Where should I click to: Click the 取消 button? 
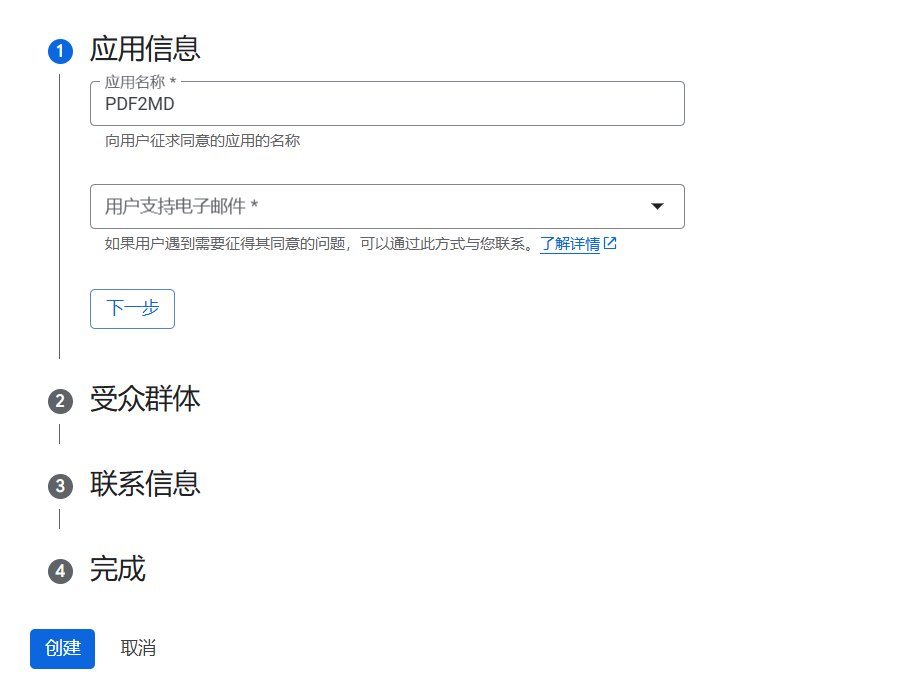point(138,649)
